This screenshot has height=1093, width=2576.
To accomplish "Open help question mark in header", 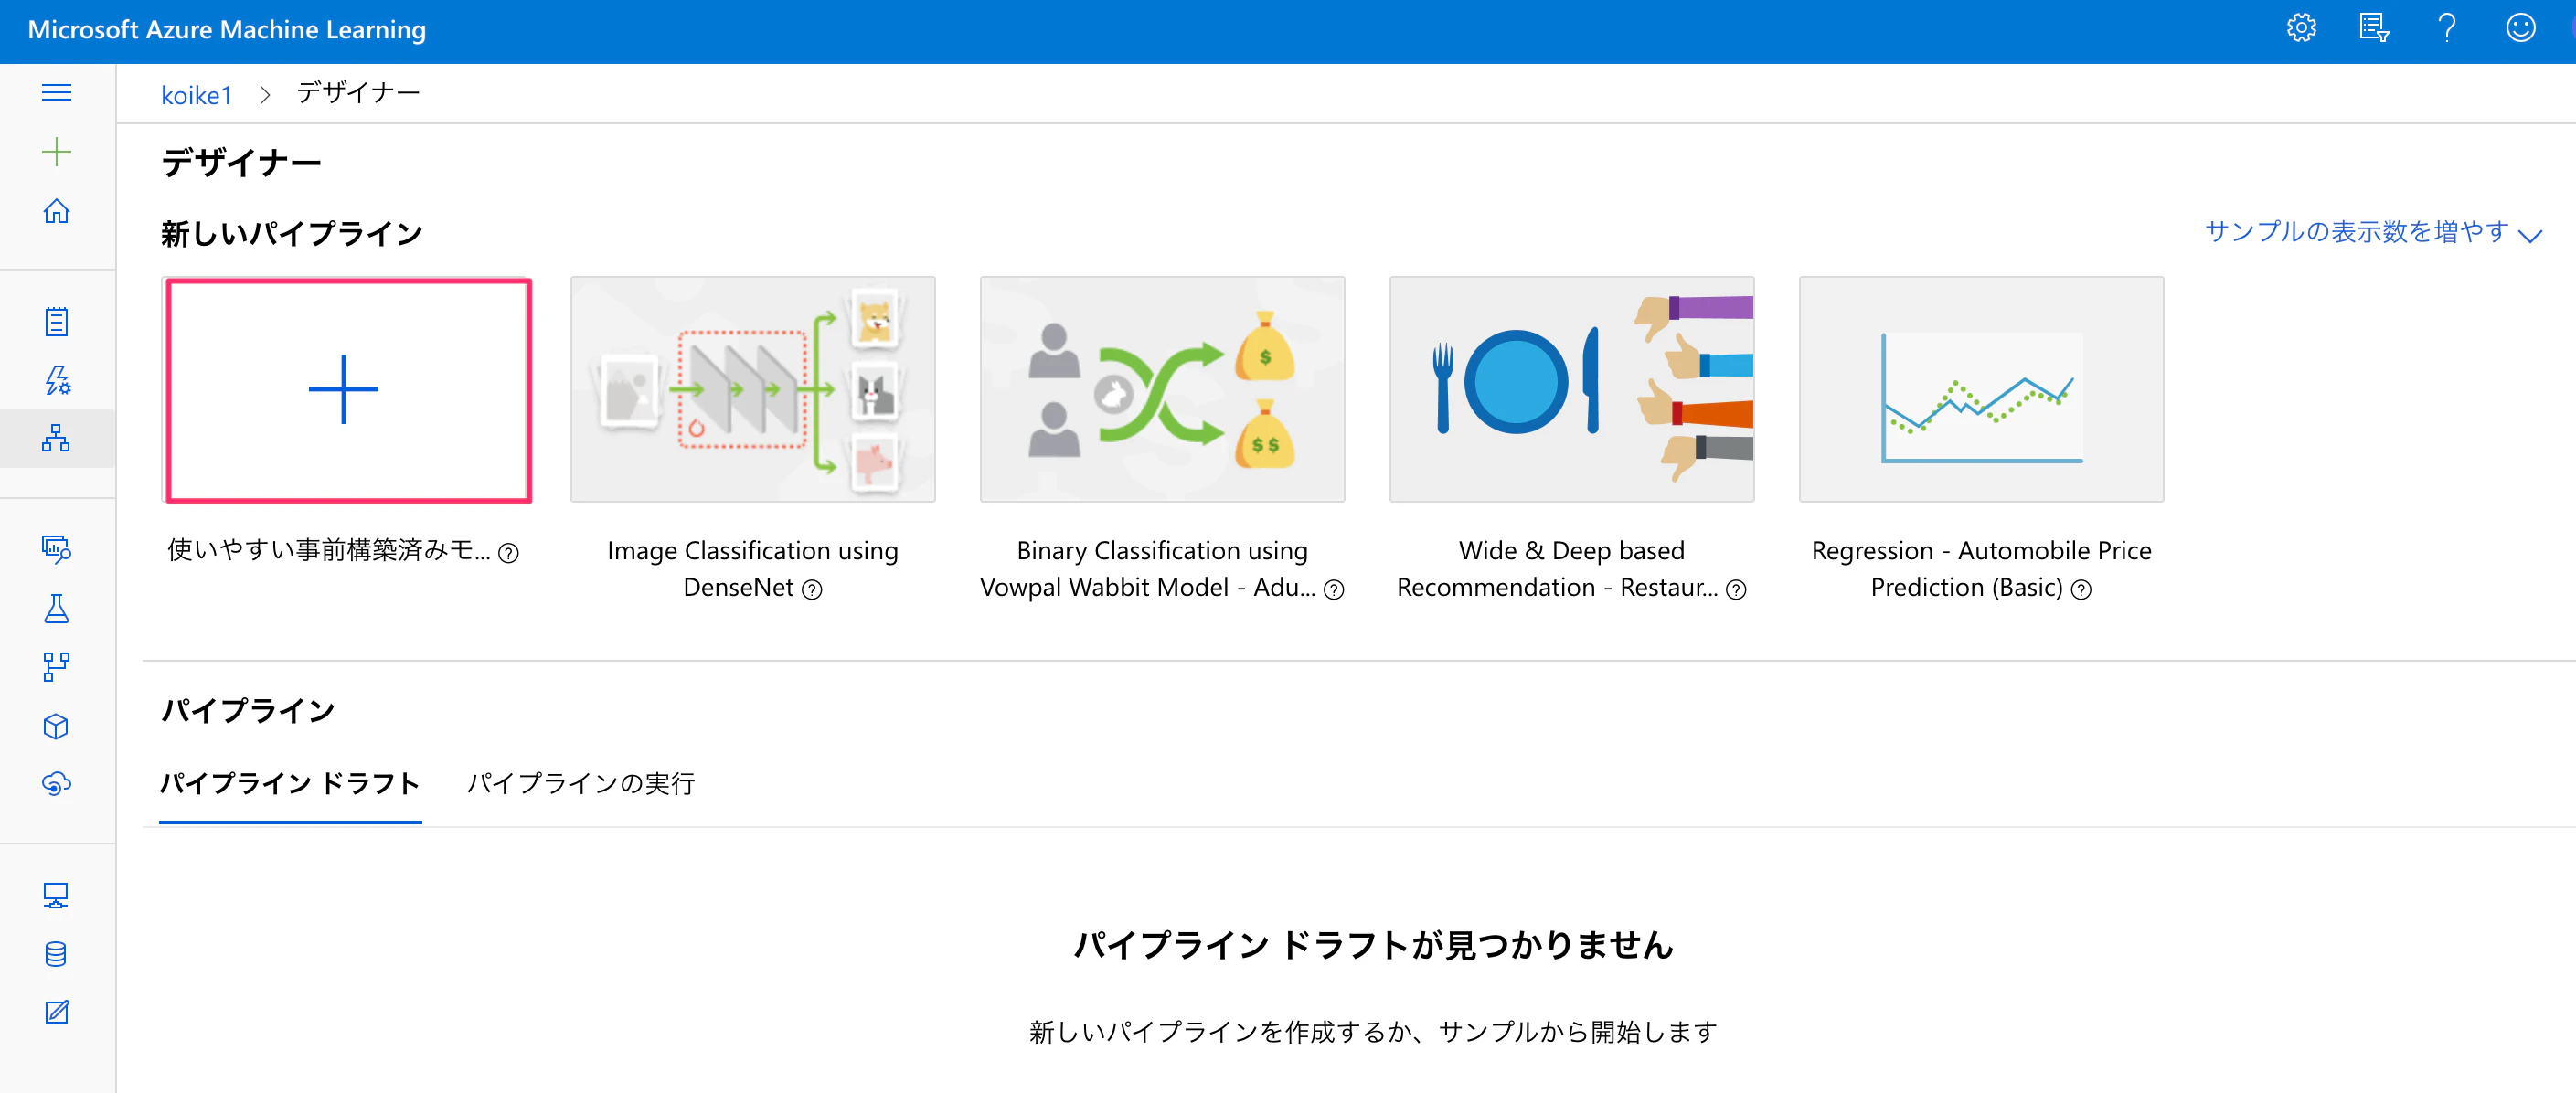I will click(x=2447, y=28).
